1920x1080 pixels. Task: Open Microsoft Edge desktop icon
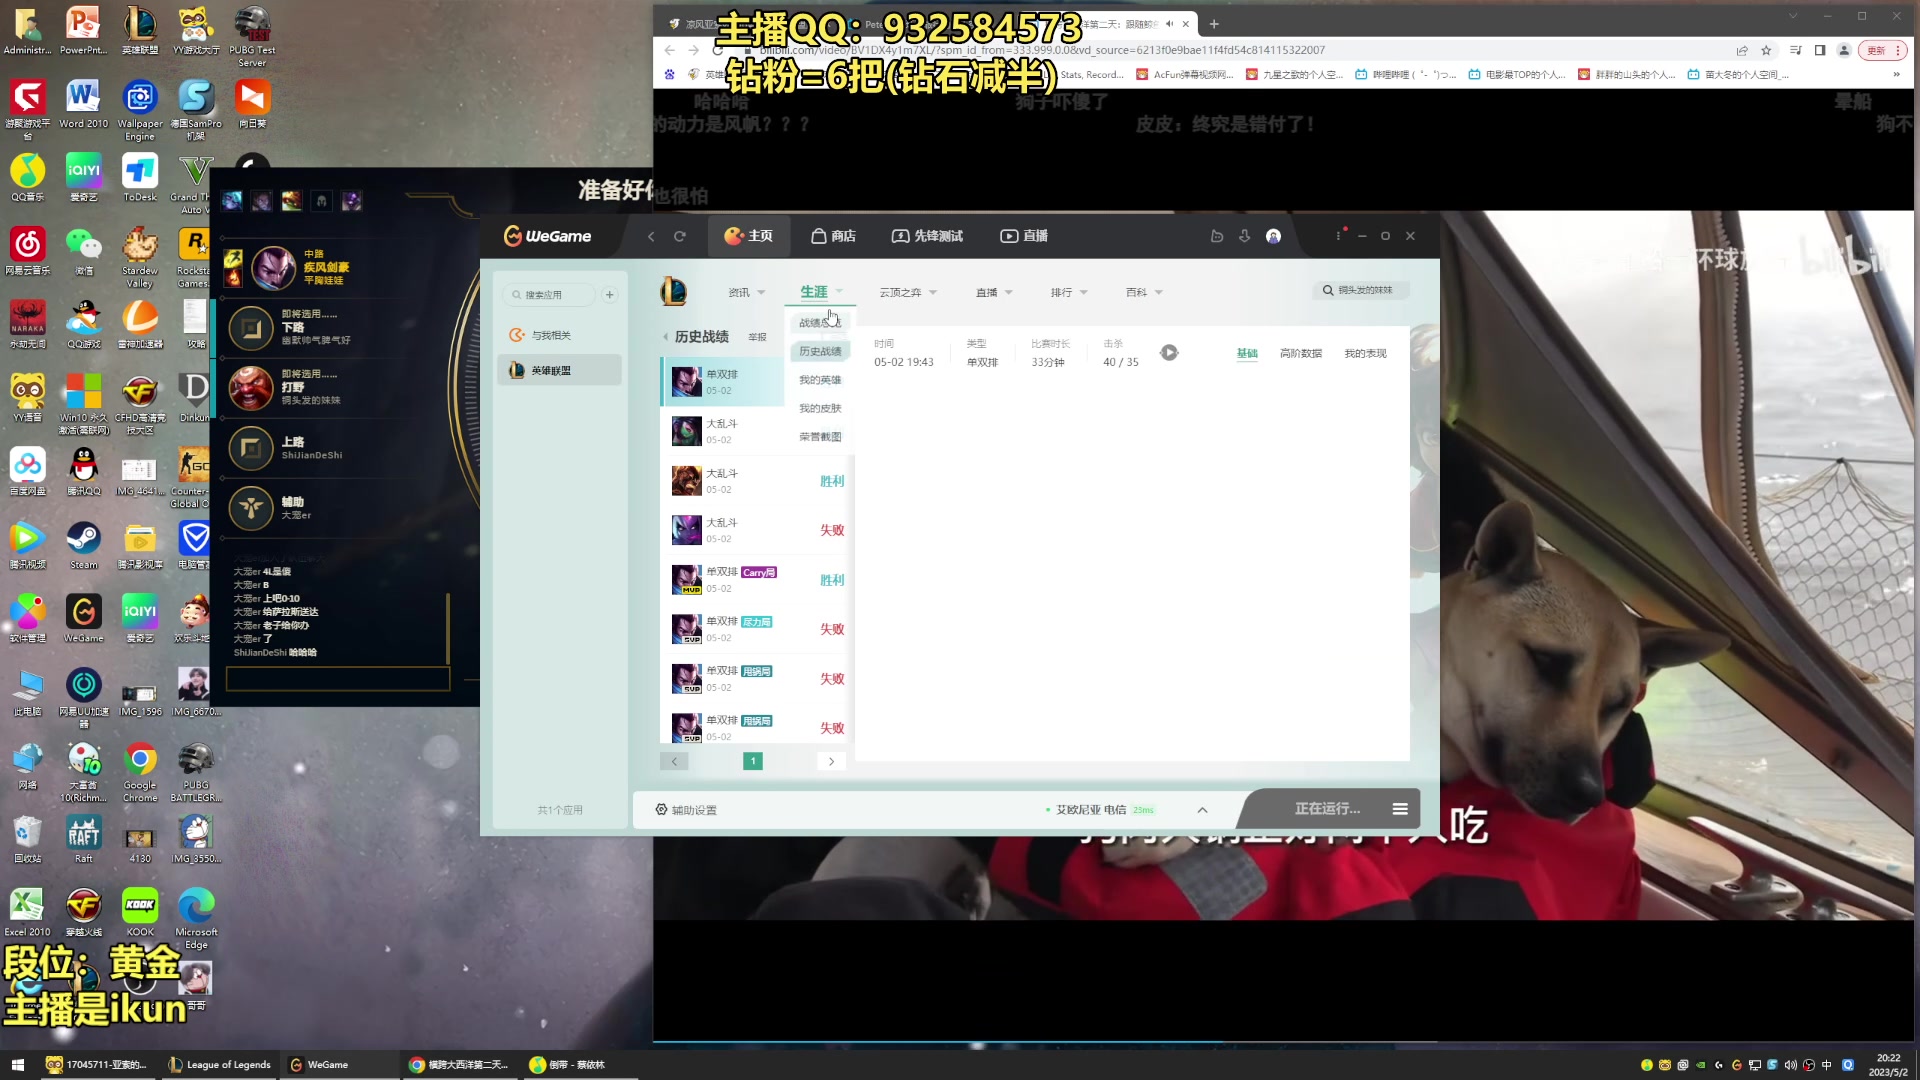pyautogui.click(x=196, y=918)
